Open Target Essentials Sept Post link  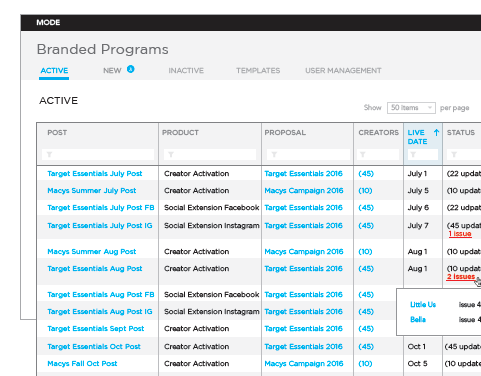tap(96, 329)
